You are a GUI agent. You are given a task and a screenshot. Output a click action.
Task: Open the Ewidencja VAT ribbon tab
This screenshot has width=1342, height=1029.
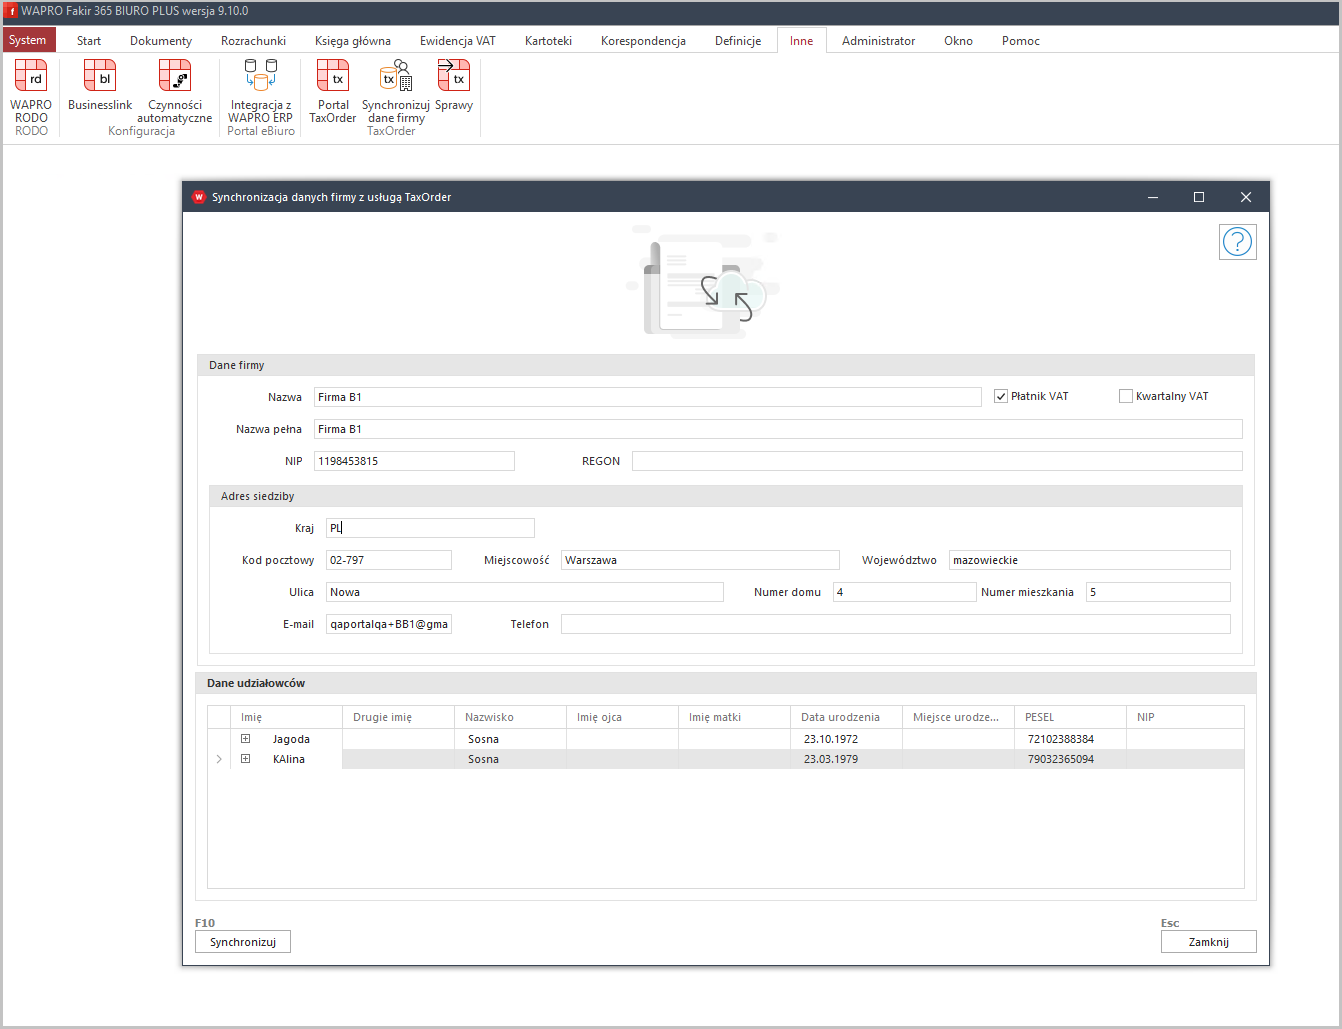click(x=457, y=41)
